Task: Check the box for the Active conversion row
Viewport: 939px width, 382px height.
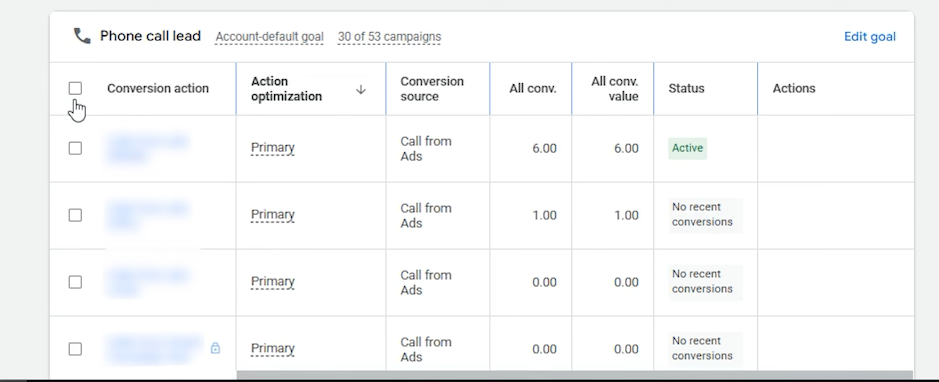Action: pyautogui.click(x=75, y=148)
